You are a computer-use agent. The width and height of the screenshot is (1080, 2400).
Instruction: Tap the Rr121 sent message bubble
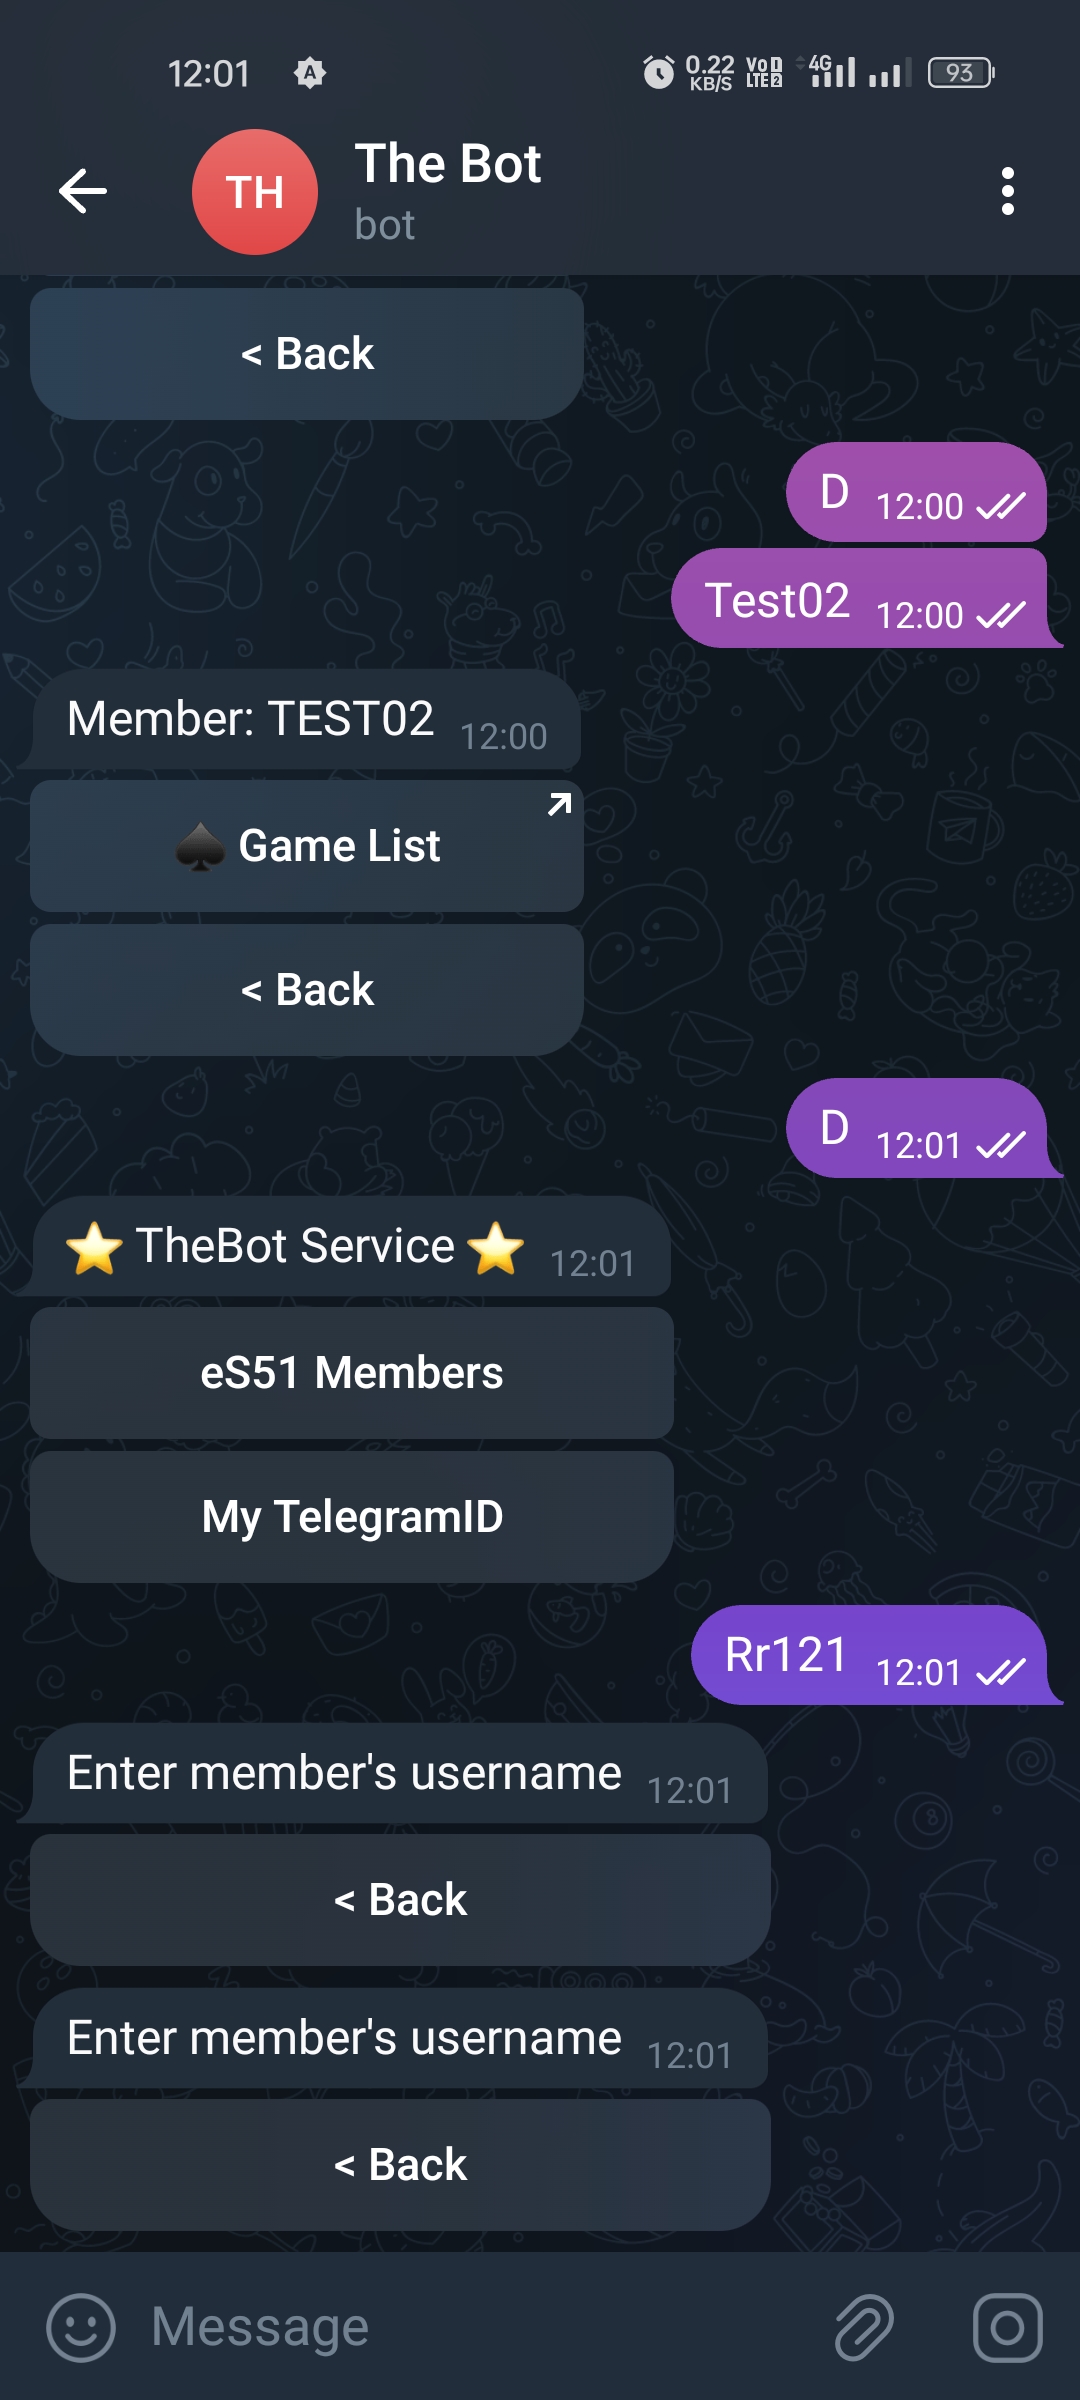(x=868, y=1655)
